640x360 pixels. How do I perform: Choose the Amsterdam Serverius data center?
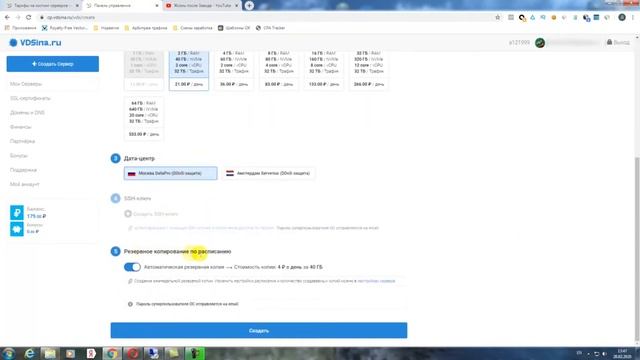tap(268, 173)
